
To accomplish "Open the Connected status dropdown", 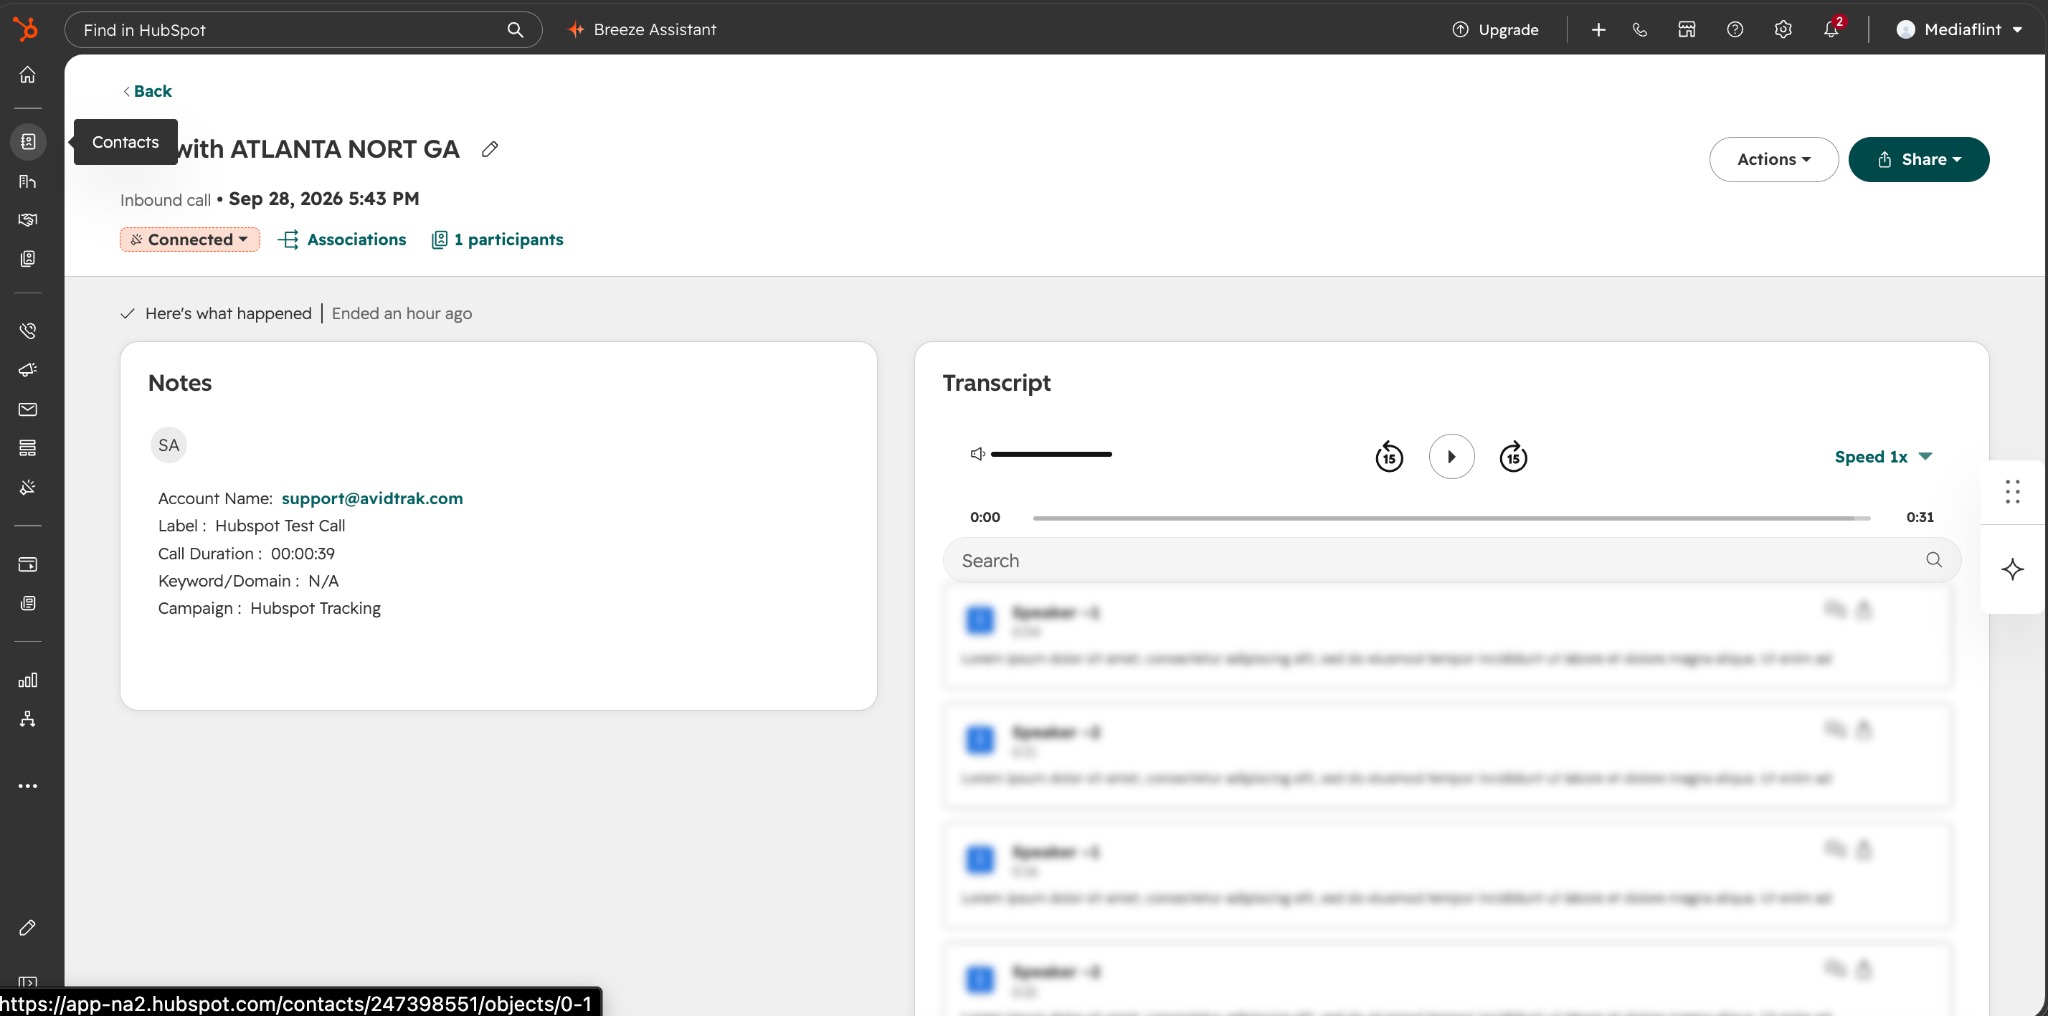I will point(190,240).
